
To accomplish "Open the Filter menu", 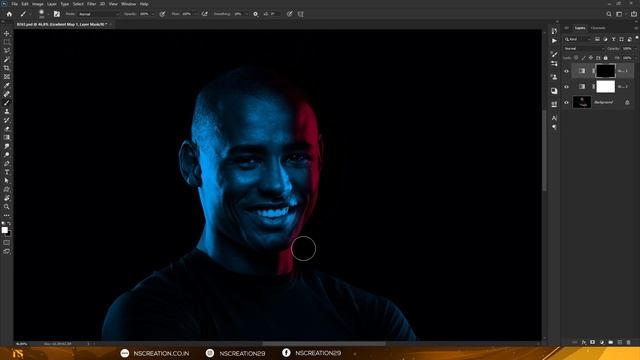I will 91,4.
